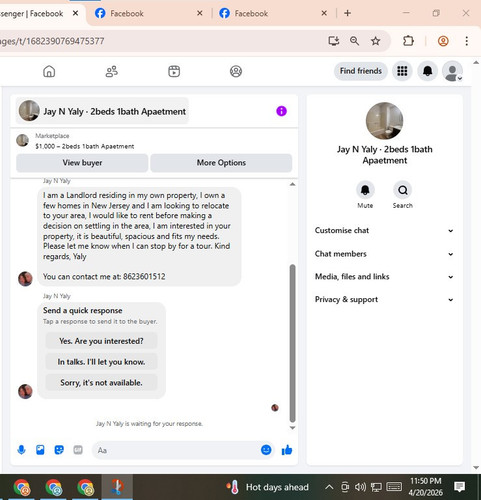
Task: Open the Friends icon in top navigation
Action: [x=112, y=71]
